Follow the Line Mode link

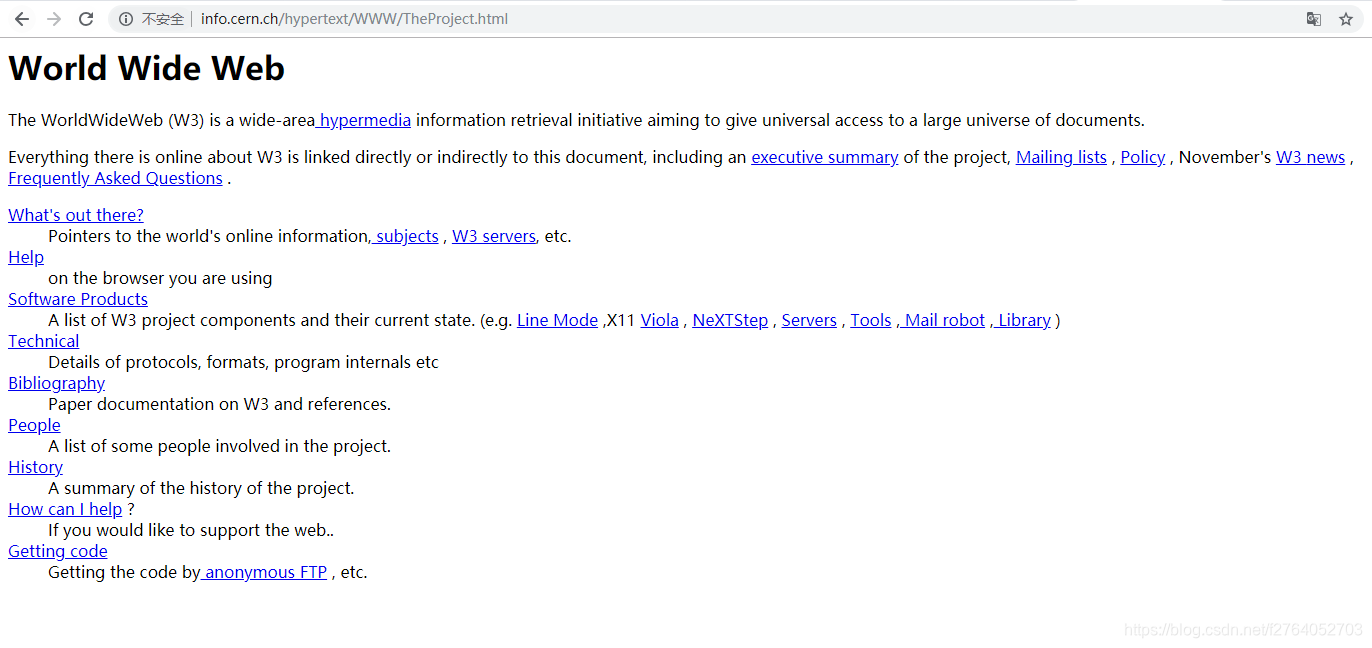click(557, 320)
